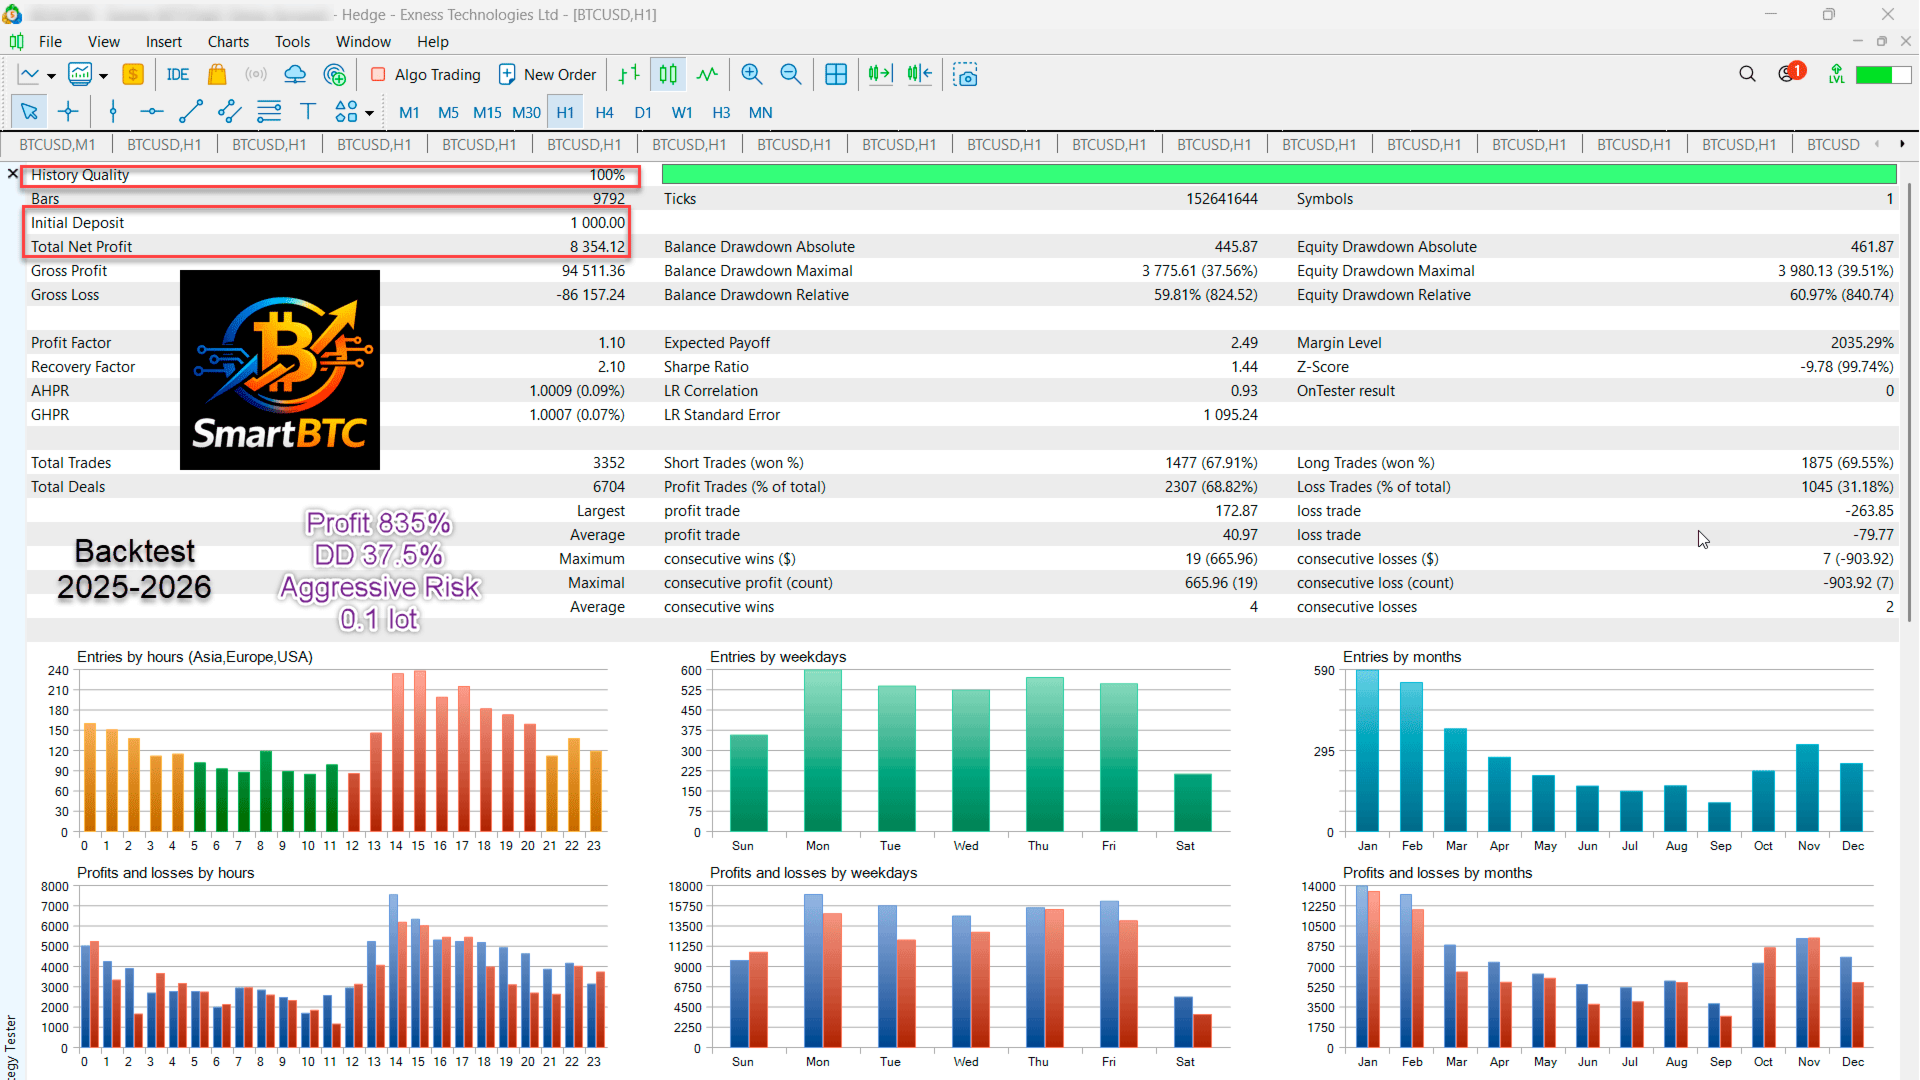Viewport: 1920px width, 1080px height.
Task: Switch chart to line chart view
Action: (707, 75)
